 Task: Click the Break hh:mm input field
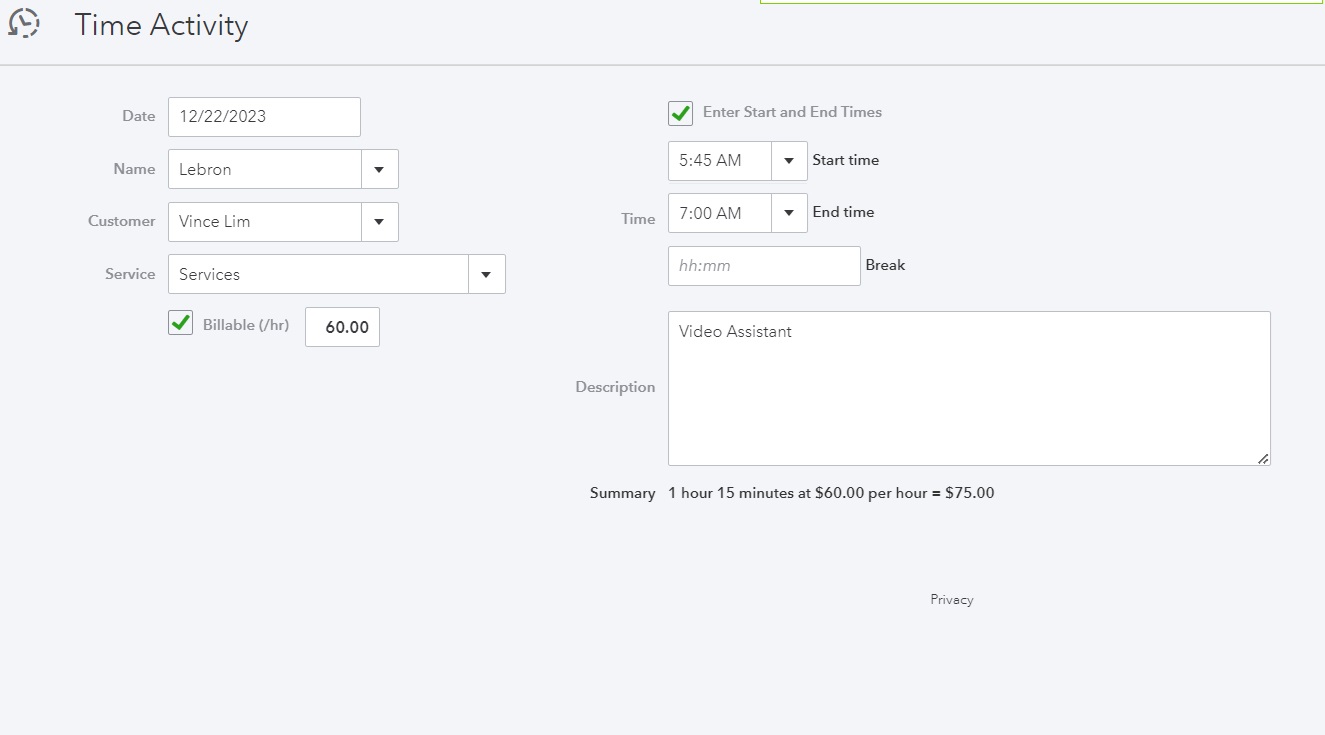pos(764,266)
